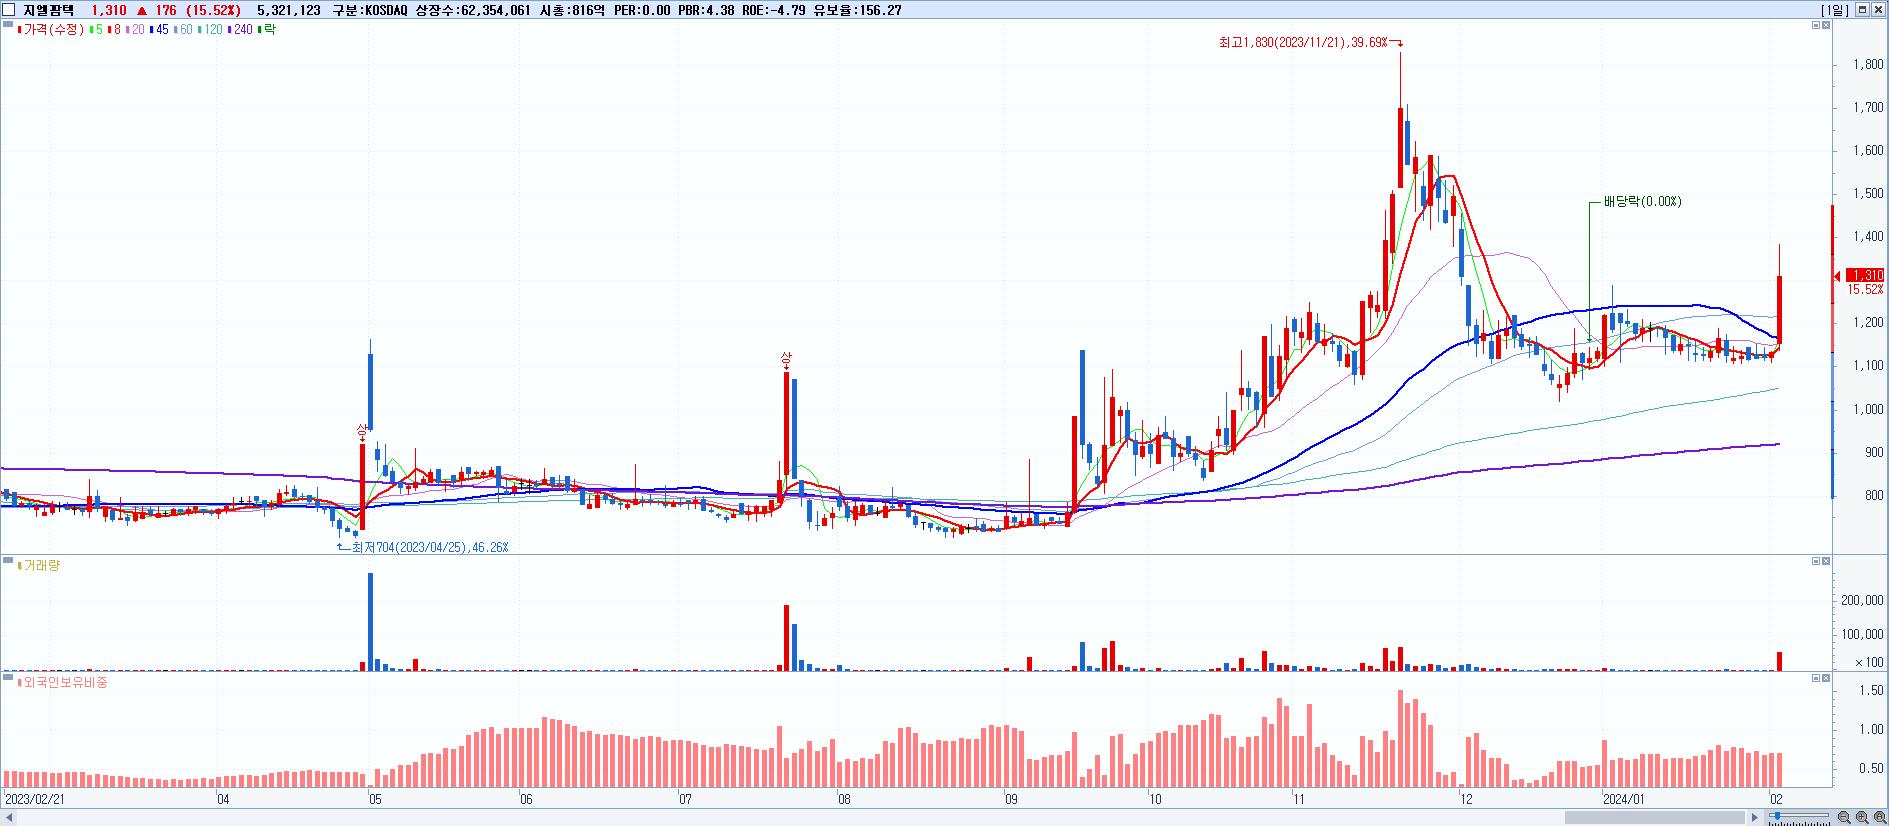
Task: Click the horizontal scrollbar thumb
Action: (1655, 818)
